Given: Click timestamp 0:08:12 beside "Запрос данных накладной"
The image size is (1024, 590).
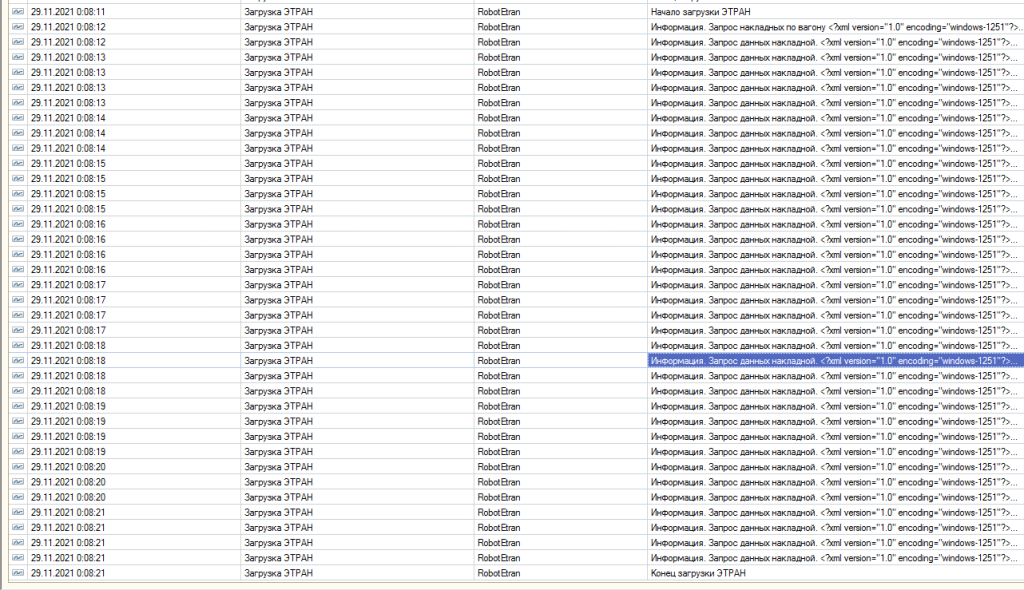Looking at the screenshot, I should (68, 42).
